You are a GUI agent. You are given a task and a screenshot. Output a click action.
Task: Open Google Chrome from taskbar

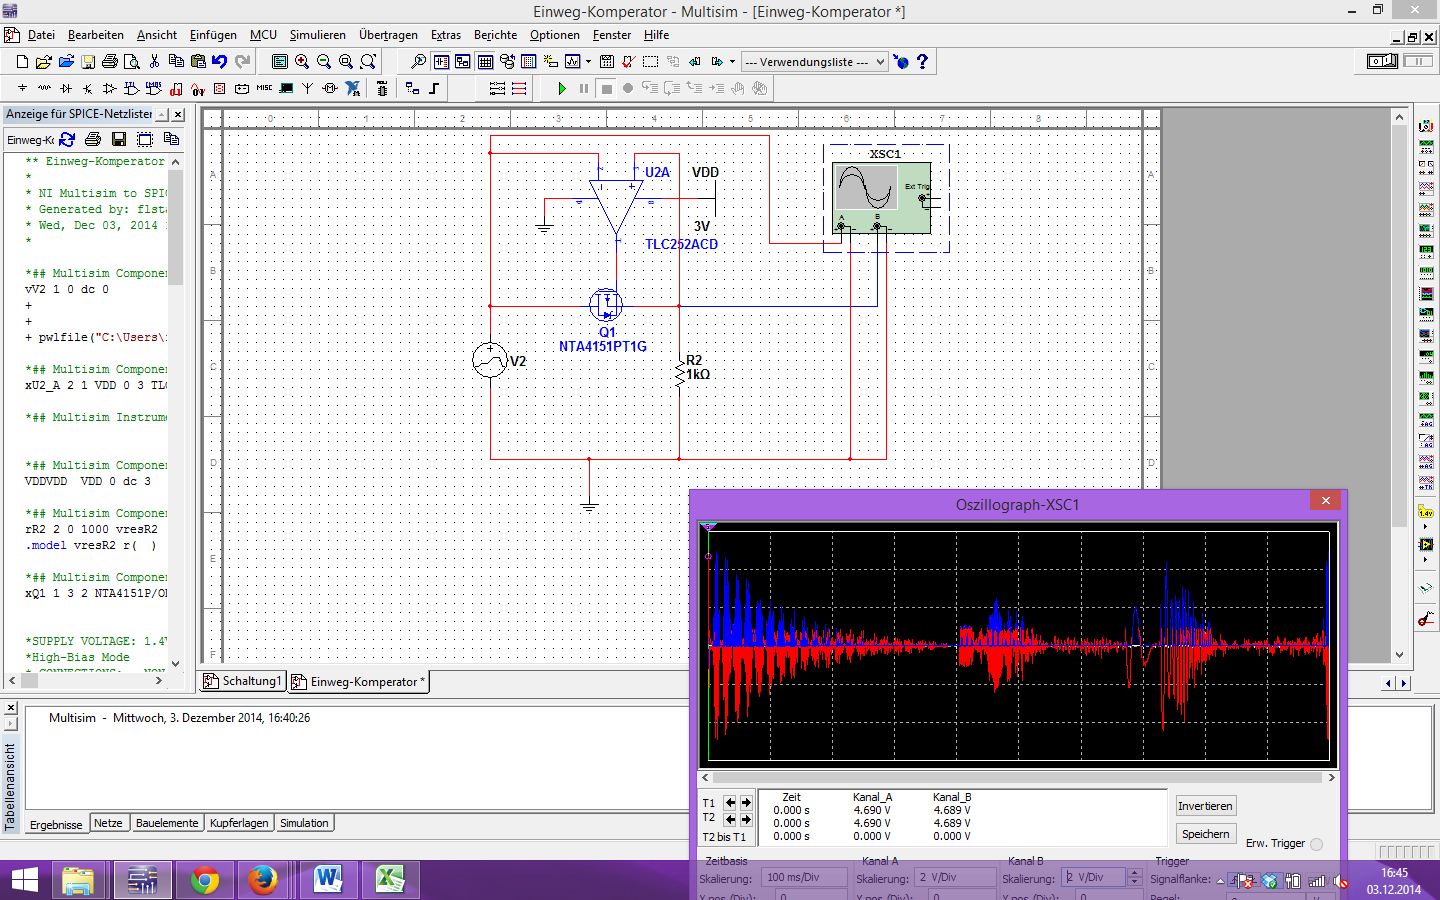tap(205, 880)
